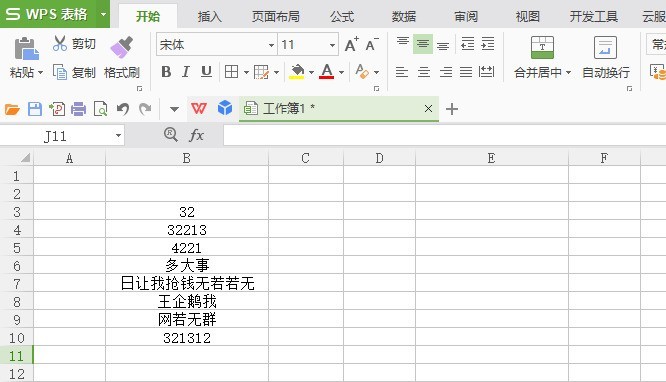
Task: Click the auto wrap text icon
Action: (x=605, y=47)
